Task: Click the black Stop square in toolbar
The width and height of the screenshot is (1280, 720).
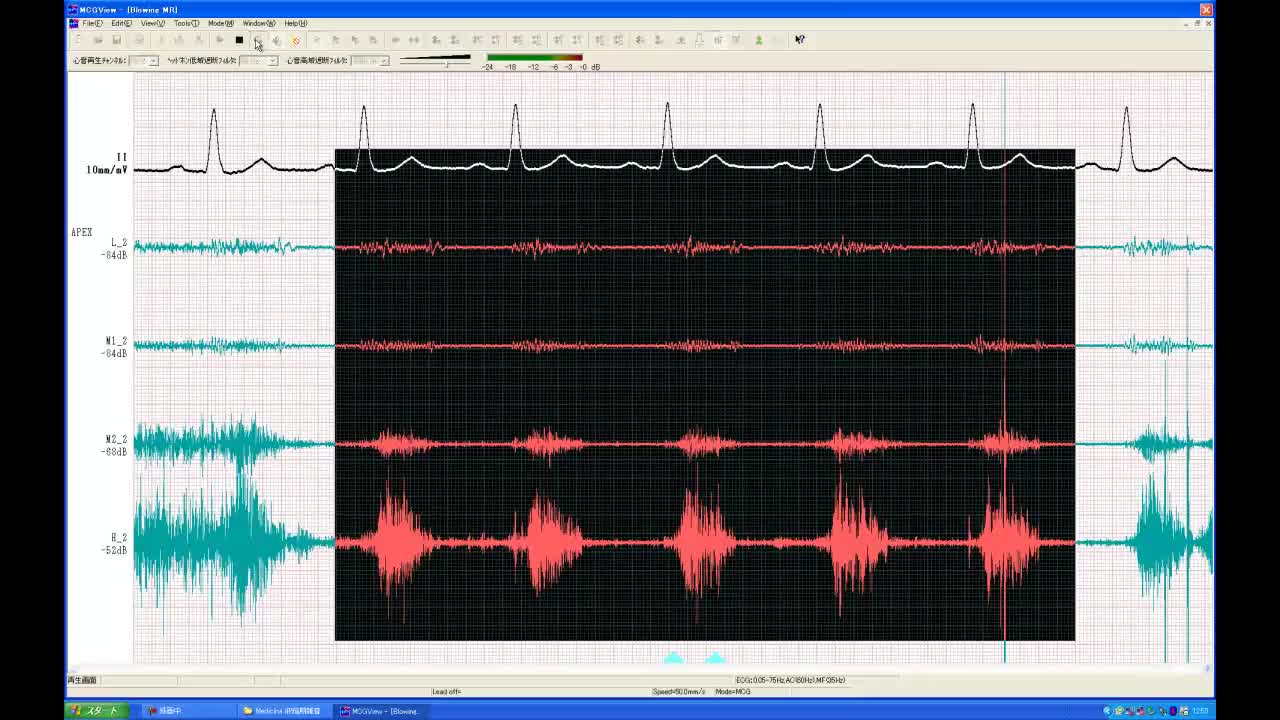Action: click(239, 40)
